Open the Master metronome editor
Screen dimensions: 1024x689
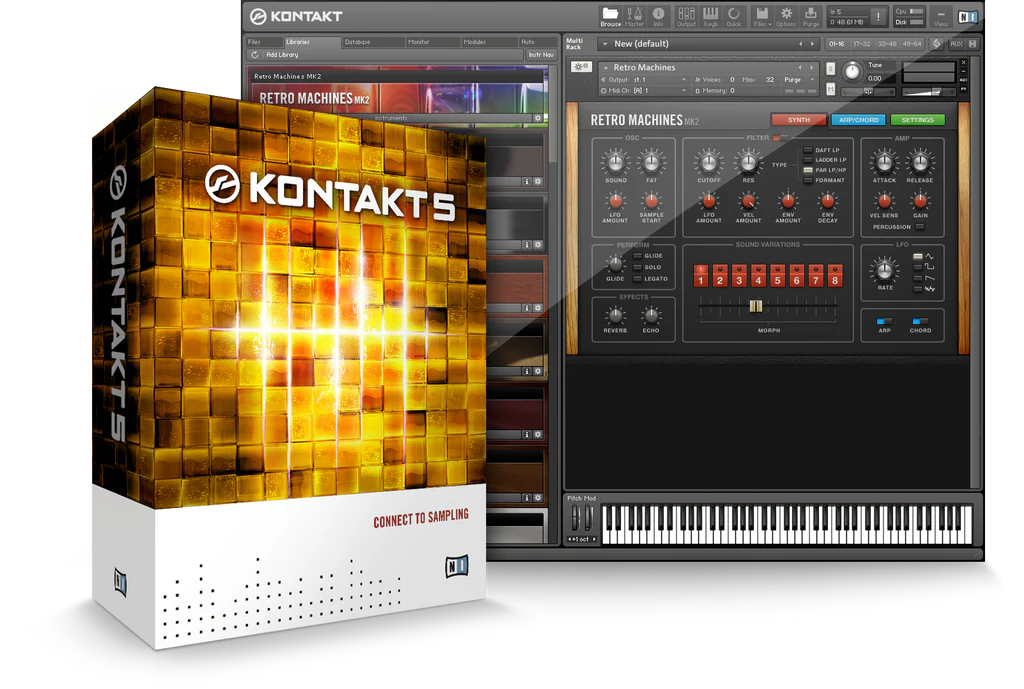pos(634,17)
